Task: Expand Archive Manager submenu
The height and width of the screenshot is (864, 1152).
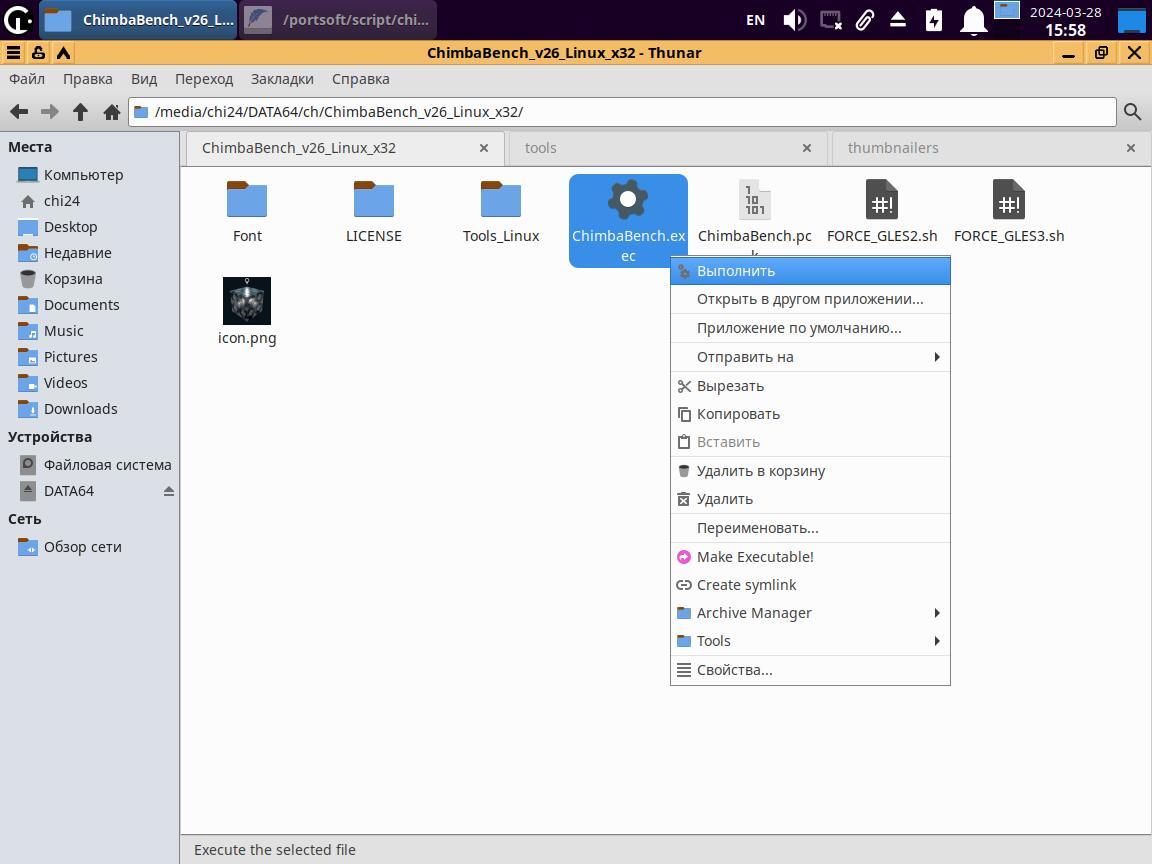Action: coord(810,613)
